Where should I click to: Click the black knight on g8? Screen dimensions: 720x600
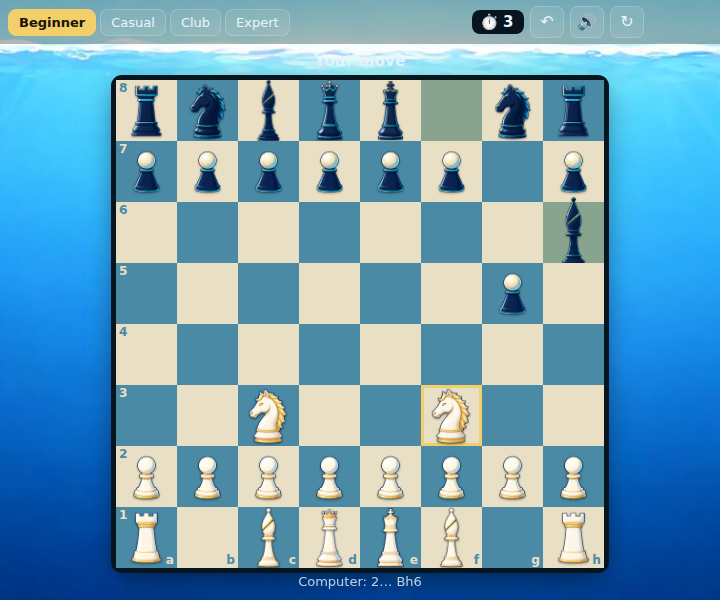tap(512, 110)
